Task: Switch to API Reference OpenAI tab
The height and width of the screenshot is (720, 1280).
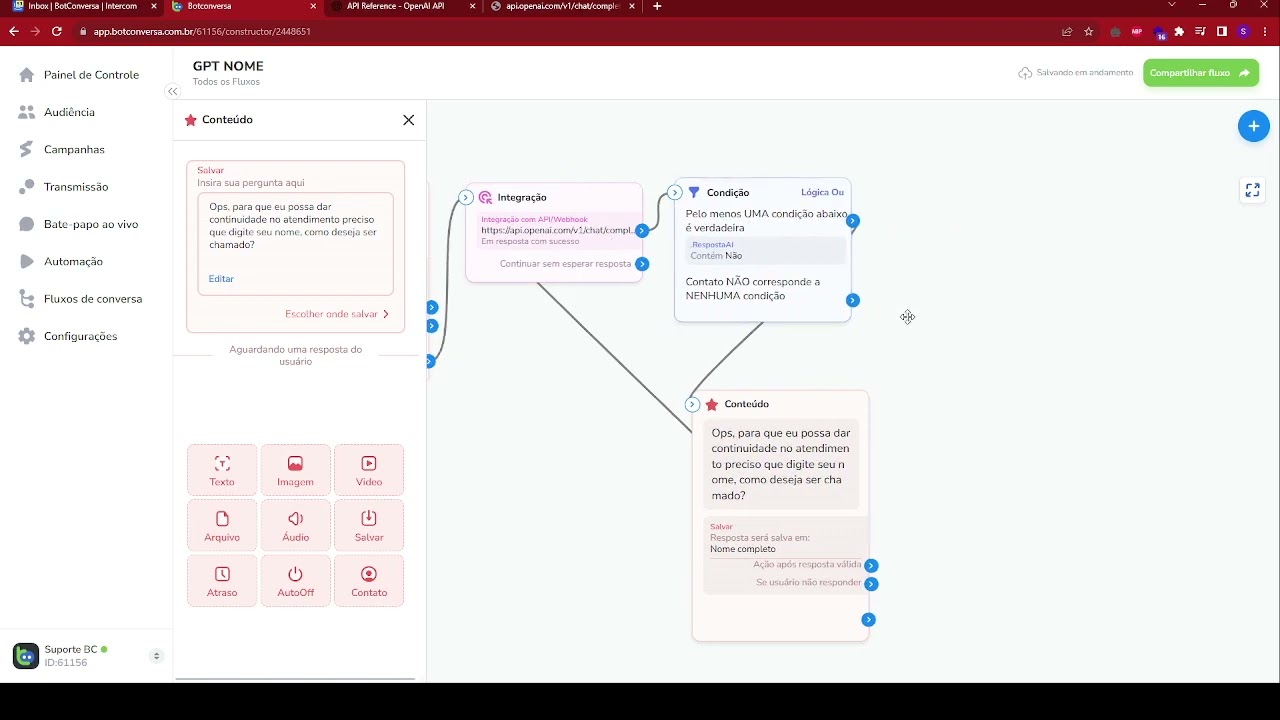Action: tap(395, 6)
